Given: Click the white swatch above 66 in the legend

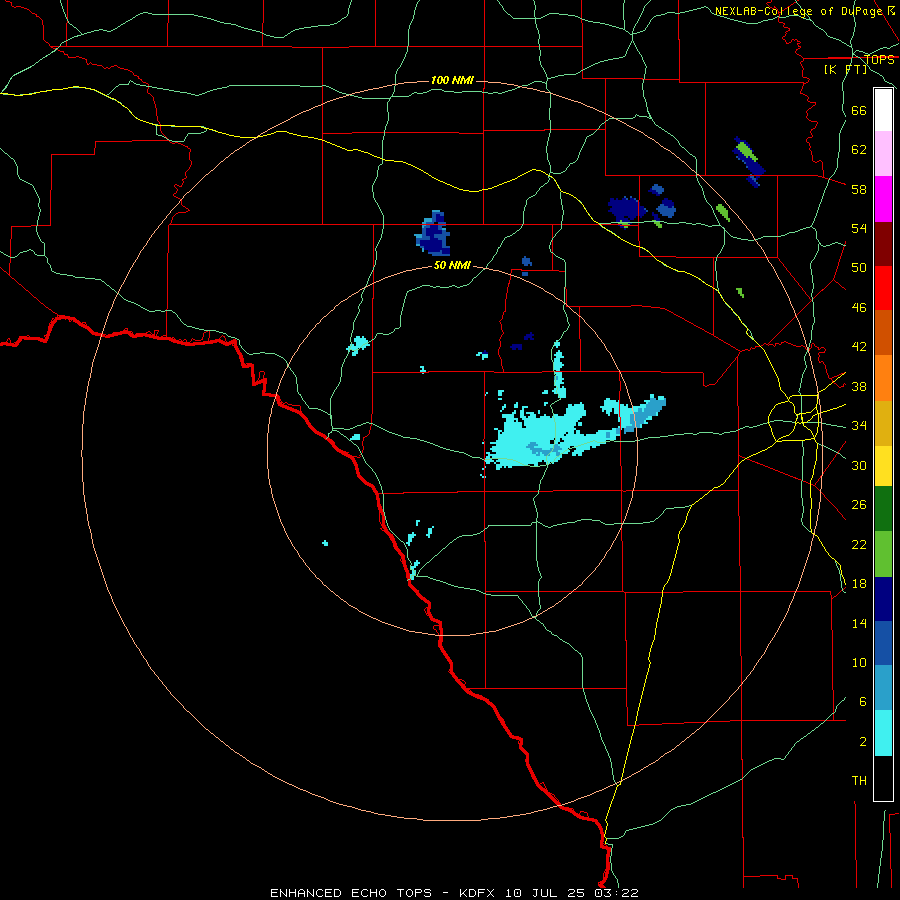Looking at the screenshot, I should (883, 110).
